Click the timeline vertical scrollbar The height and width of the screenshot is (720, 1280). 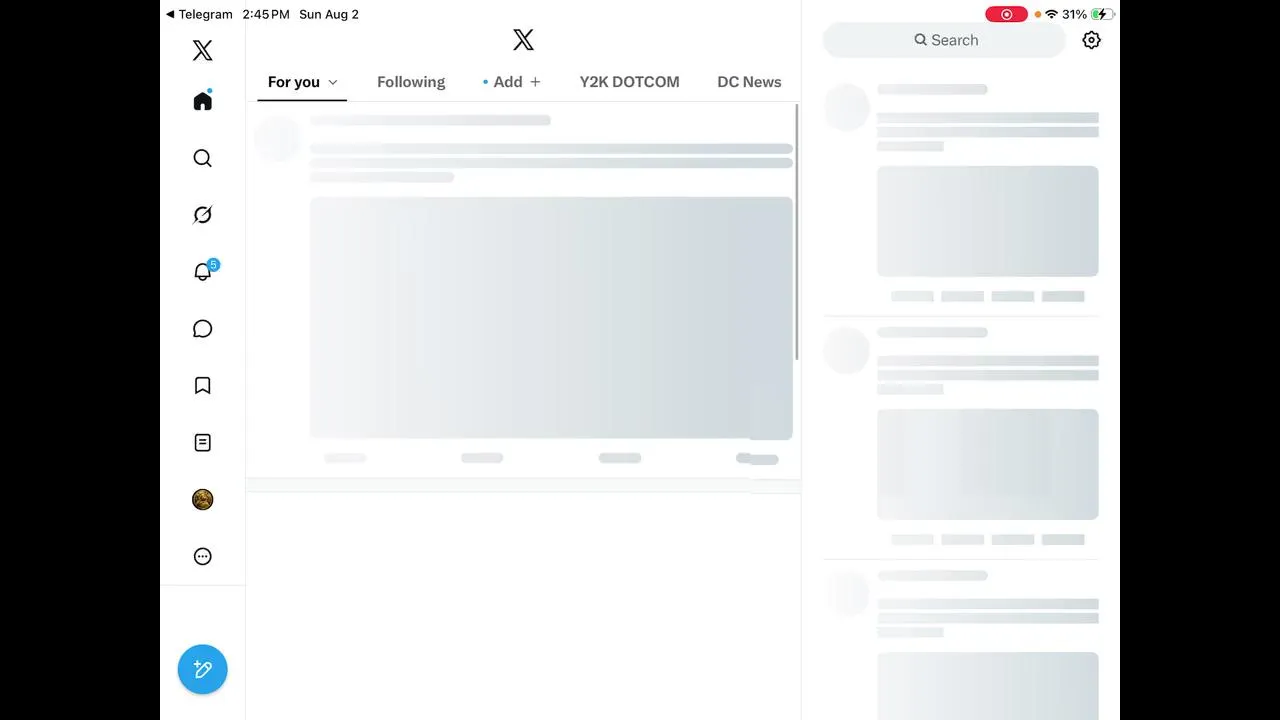click(x=797, y=231)
